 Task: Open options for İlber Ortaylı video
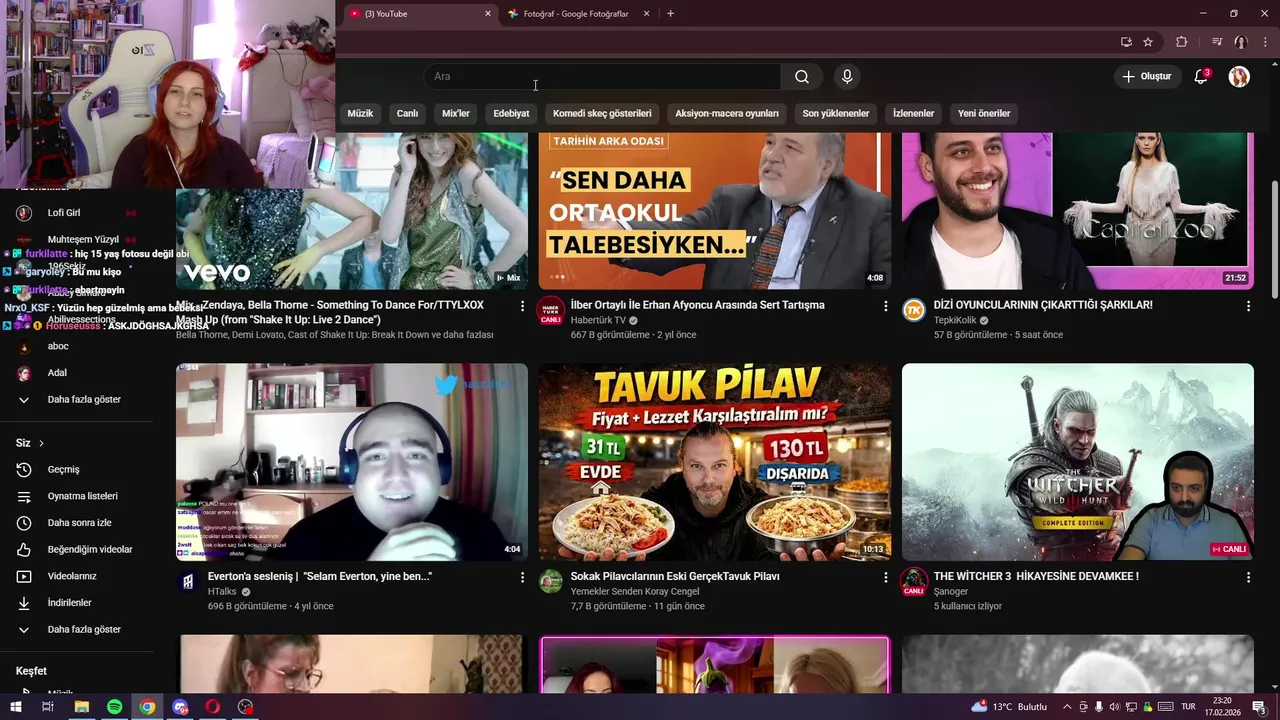(x=885, y=306)
